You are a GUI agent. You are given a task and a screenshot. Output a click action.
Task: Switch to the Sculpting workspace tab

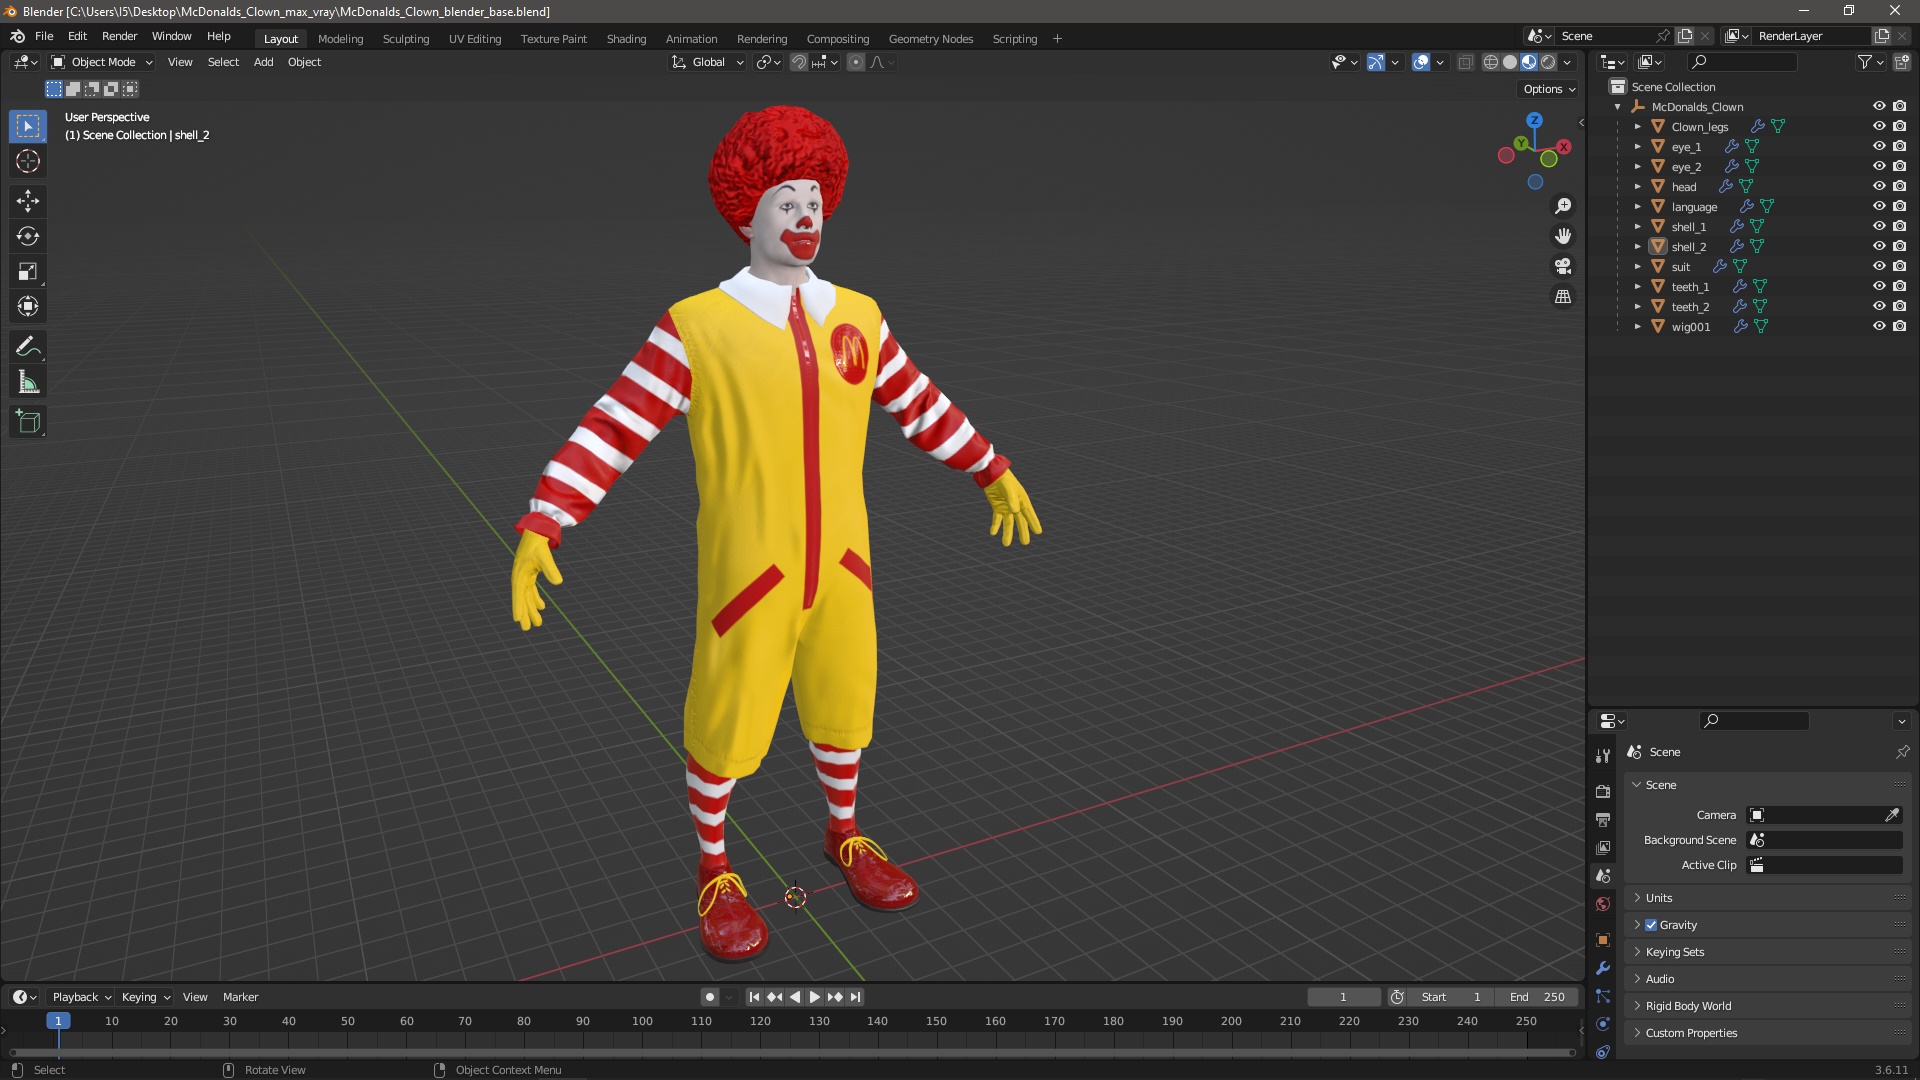[x=406, y=39]
